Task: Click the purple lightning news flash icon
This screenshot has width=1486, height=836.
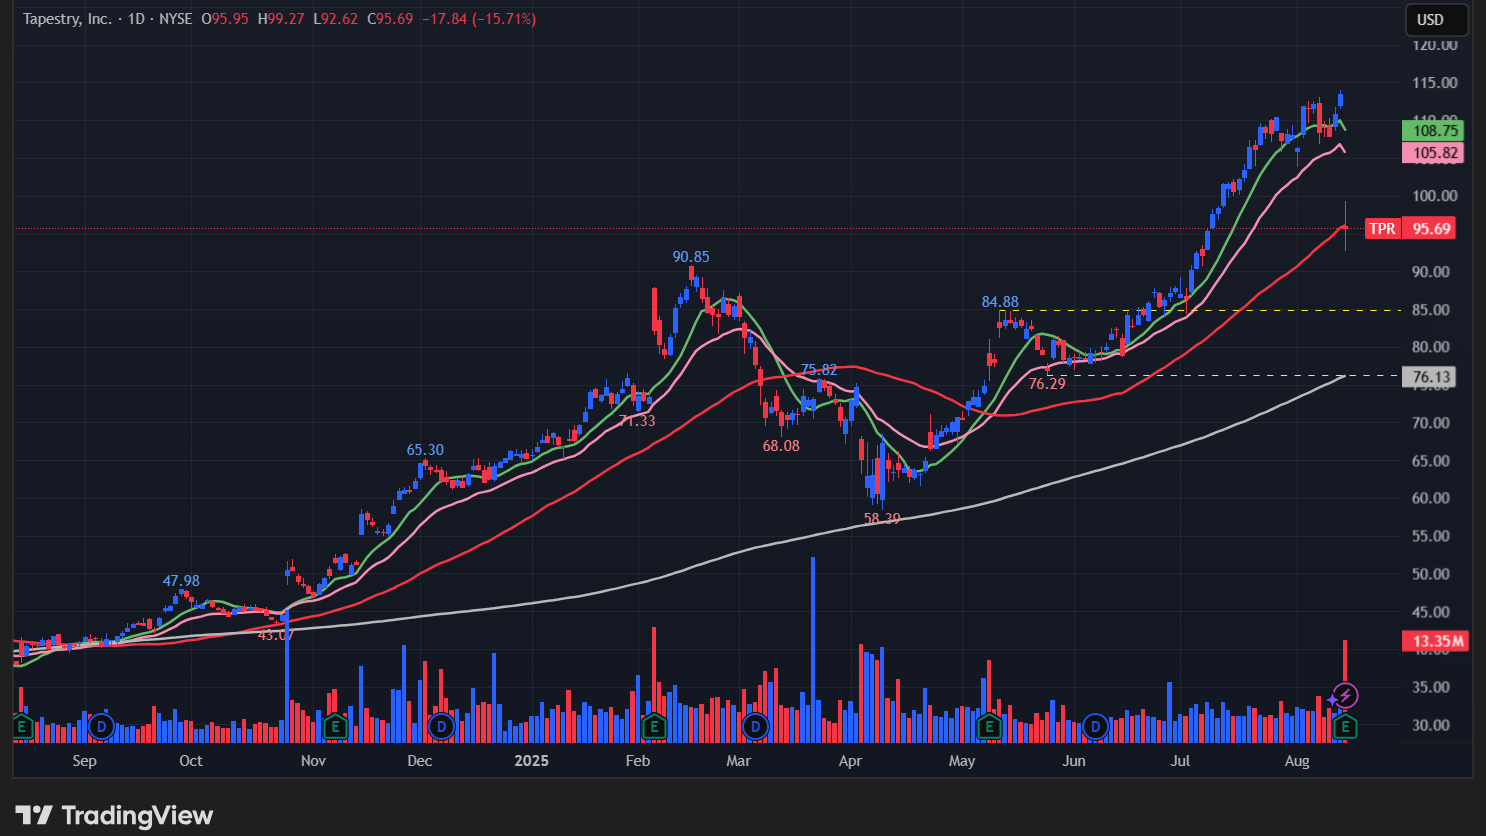Action: pos(1345,695)
